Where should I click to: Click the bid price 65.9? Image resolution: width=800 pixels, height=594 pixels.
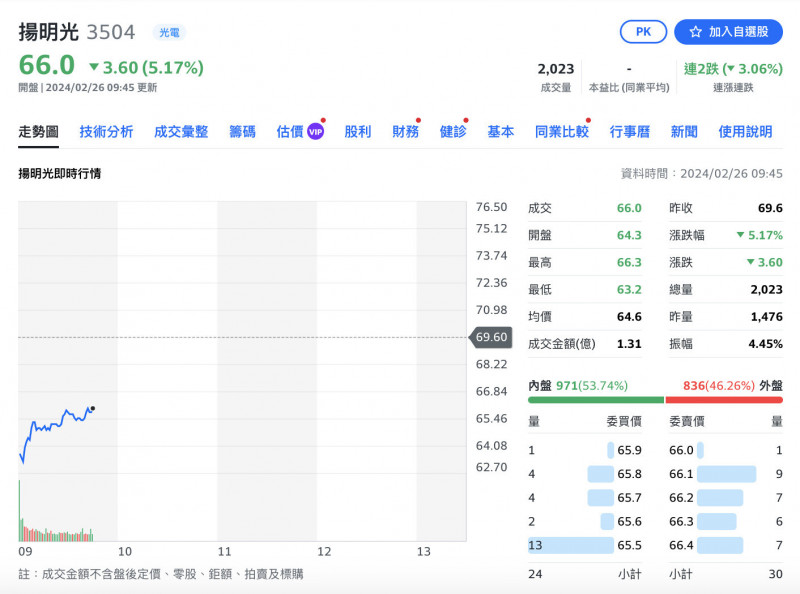pyautogui.click(x=630, y=450)
